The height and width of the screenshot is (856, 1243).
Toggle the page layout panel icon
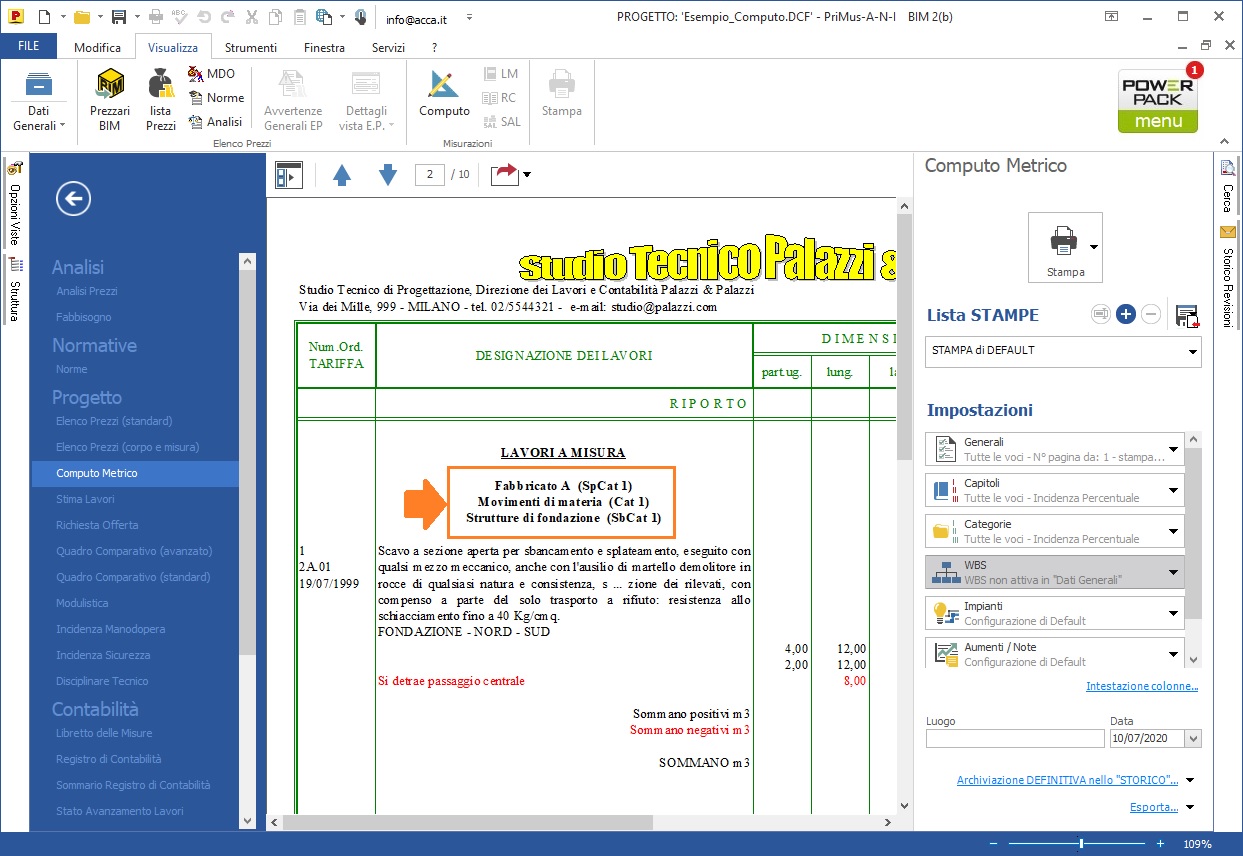point(288,175)
